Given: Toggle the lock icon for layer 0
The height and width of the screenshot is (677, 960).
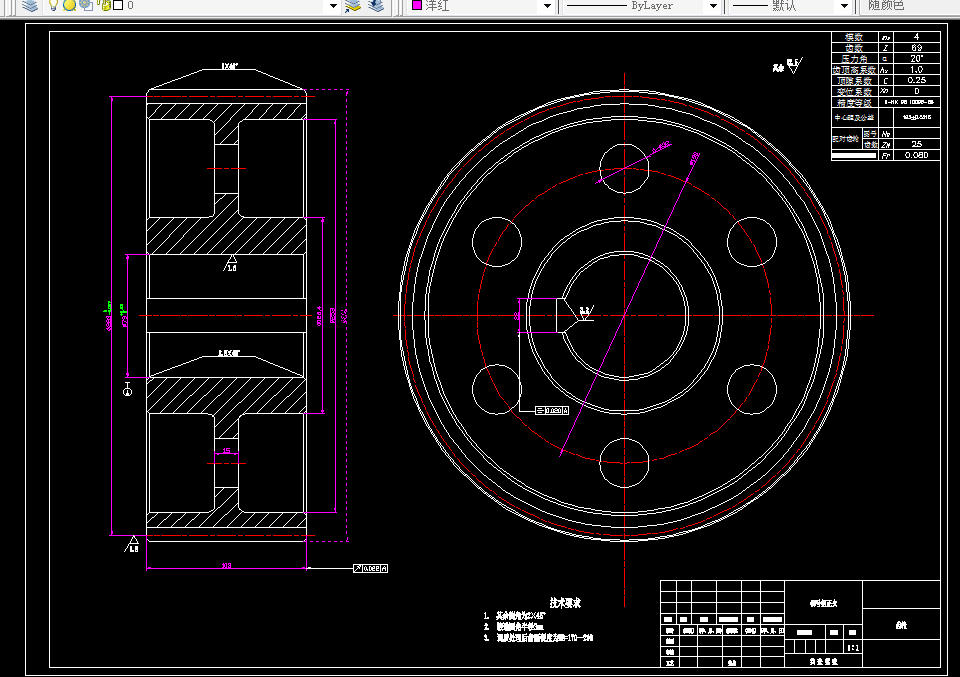Looking at the screenshot, I should point(105,6).
